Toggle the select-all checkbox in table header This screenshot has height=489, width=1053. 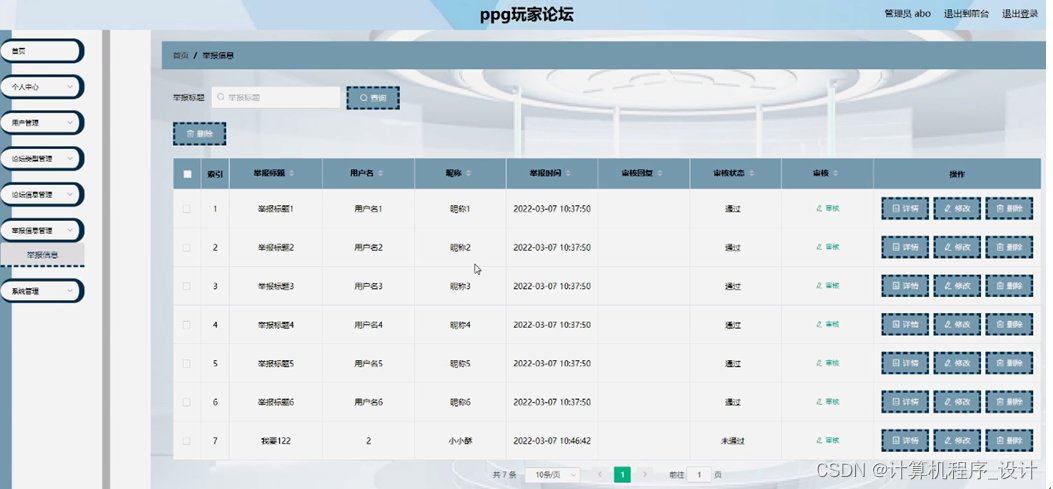187,174
